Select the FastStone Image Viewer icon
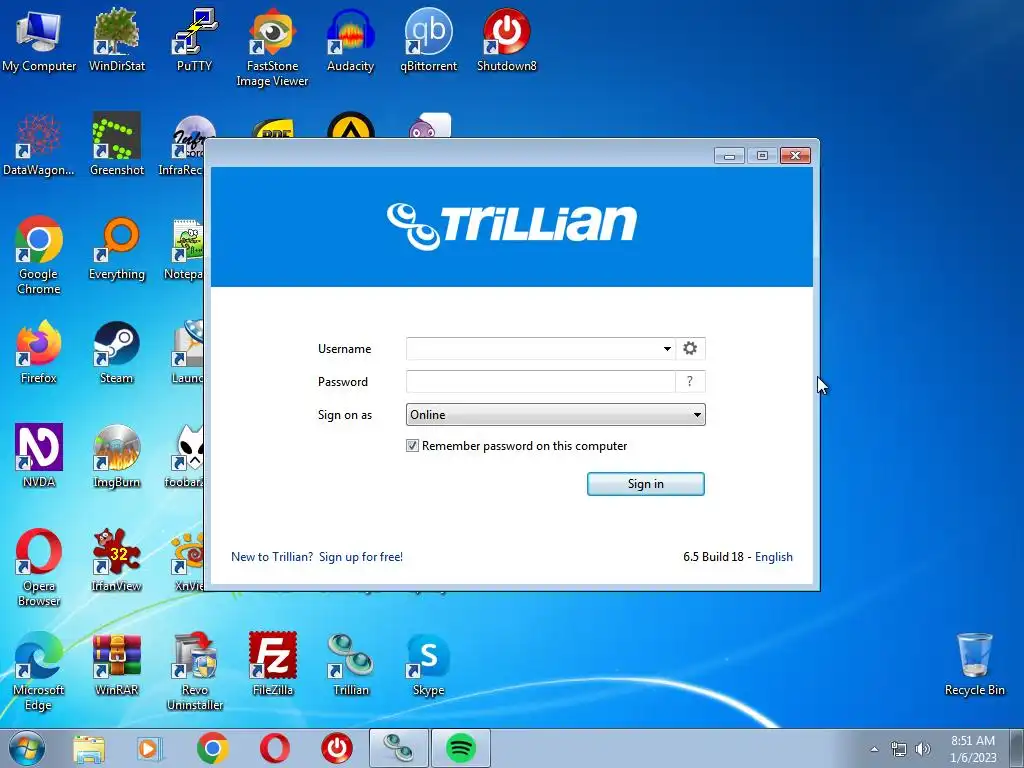The height and width of the screenshot is (768, 1024). 272,47
